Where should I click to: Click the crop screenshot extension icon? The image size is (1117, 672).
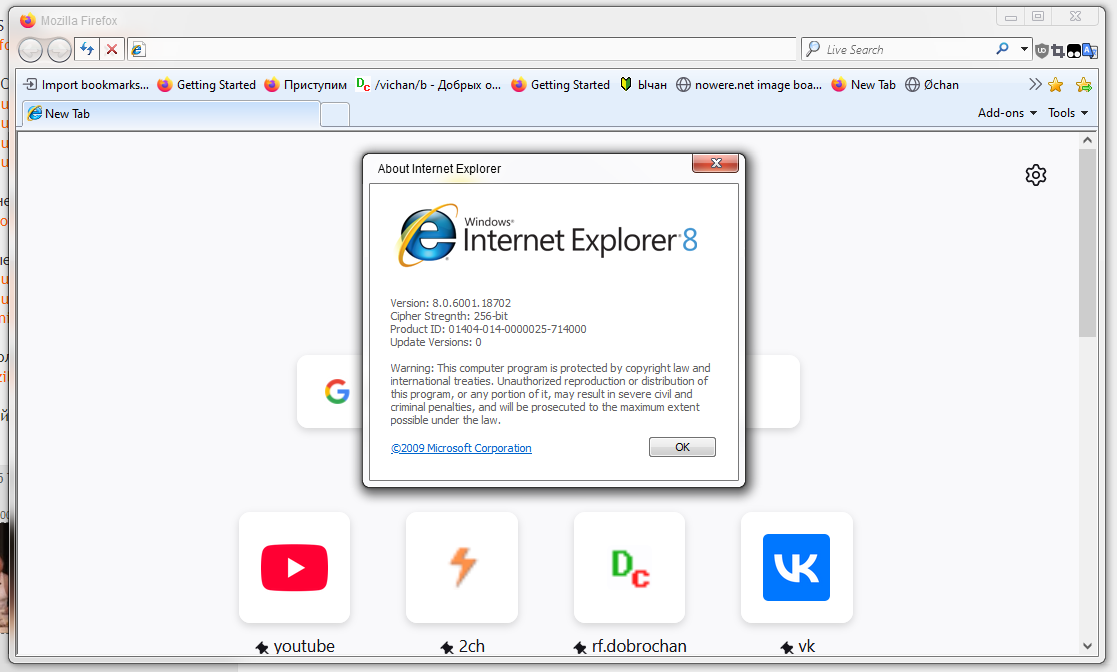1058,50
